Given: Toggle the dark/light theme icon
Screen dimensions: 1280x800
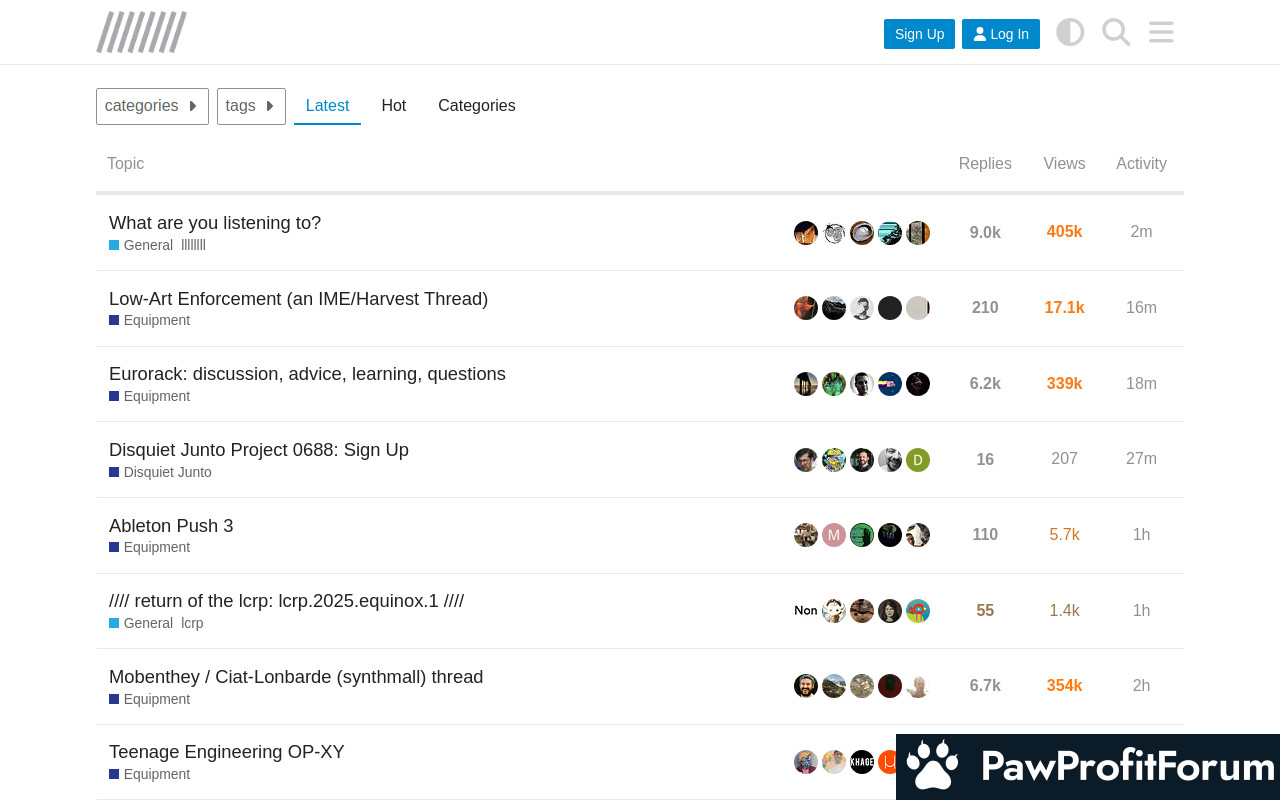Looking at the screenshot, I should point(1070,32).
